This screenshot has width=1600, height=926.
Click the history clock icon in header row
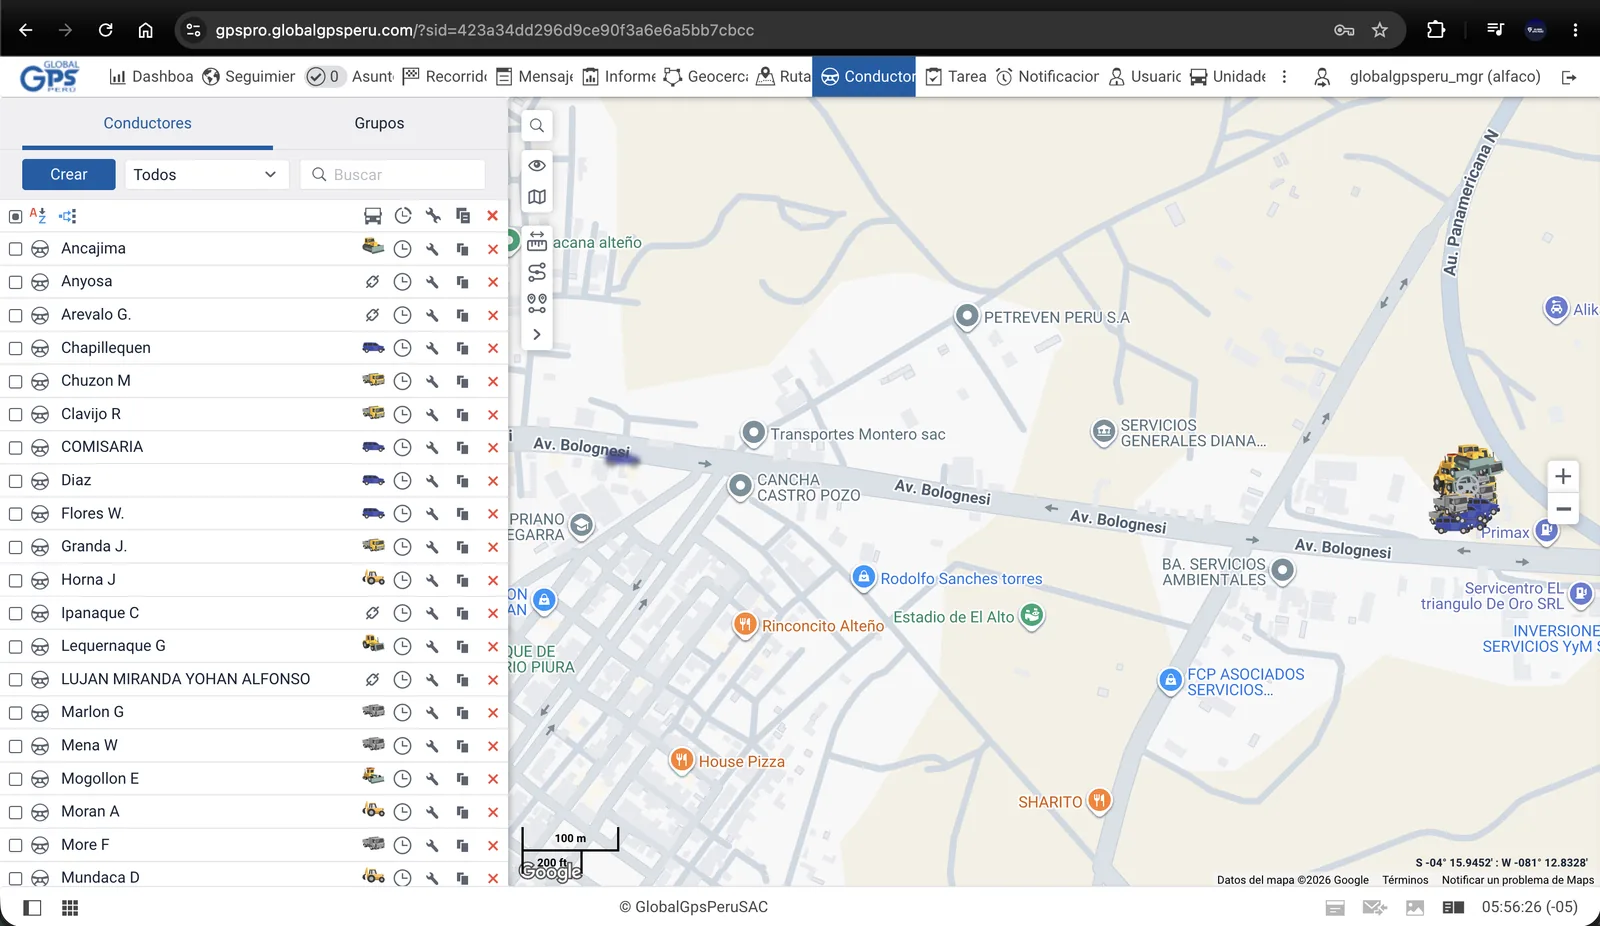[403, 216]
